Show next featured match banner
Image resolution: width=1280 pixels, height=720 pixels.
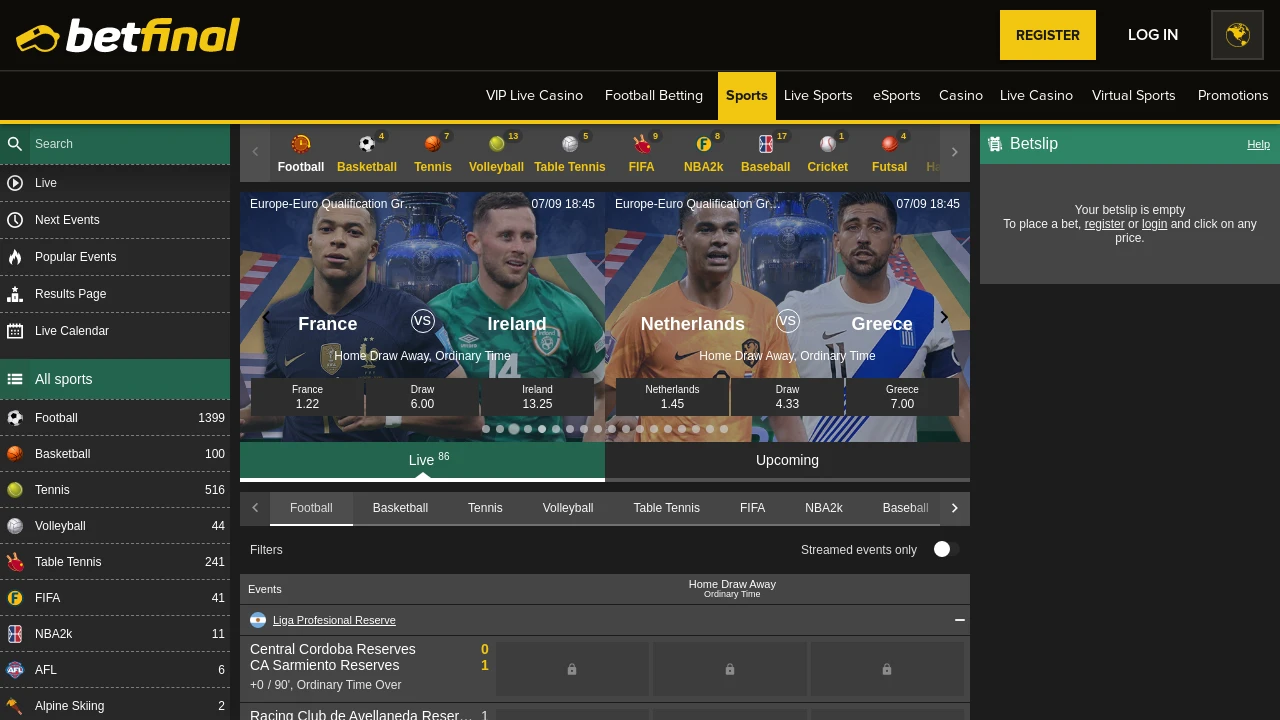tap(944, 317)
